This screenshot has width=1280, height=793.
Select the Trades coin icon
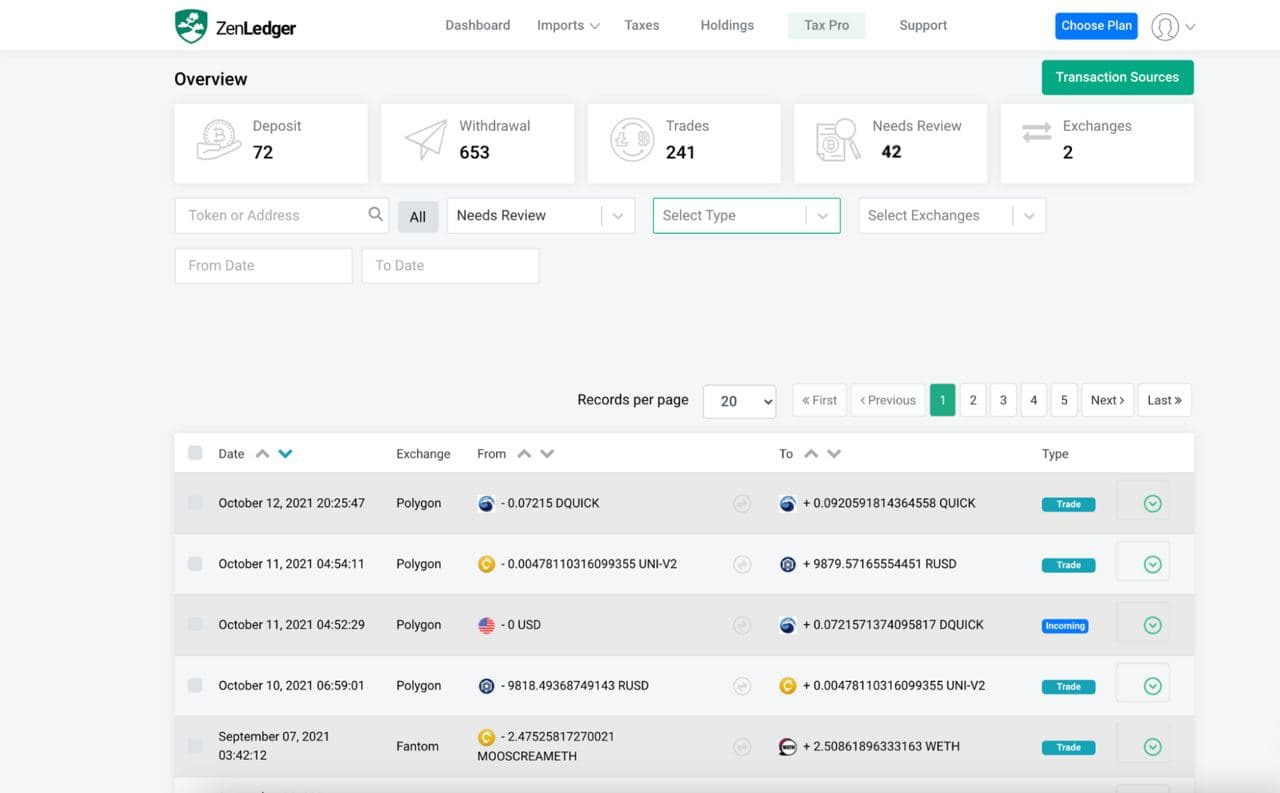(x=630, y=140)
